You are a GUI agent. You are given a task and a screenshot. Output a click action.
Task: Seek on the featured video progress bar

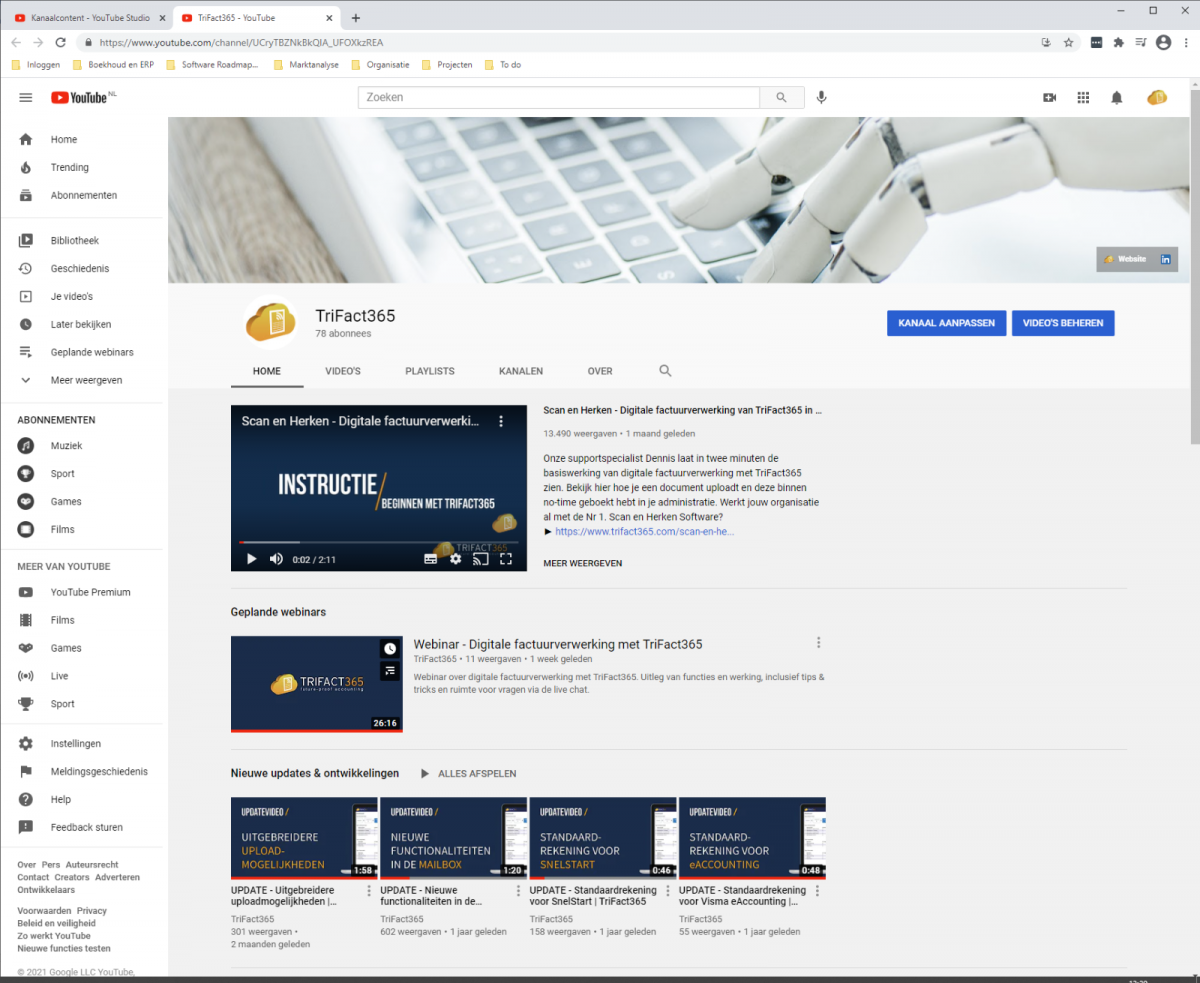coord(378,542)
